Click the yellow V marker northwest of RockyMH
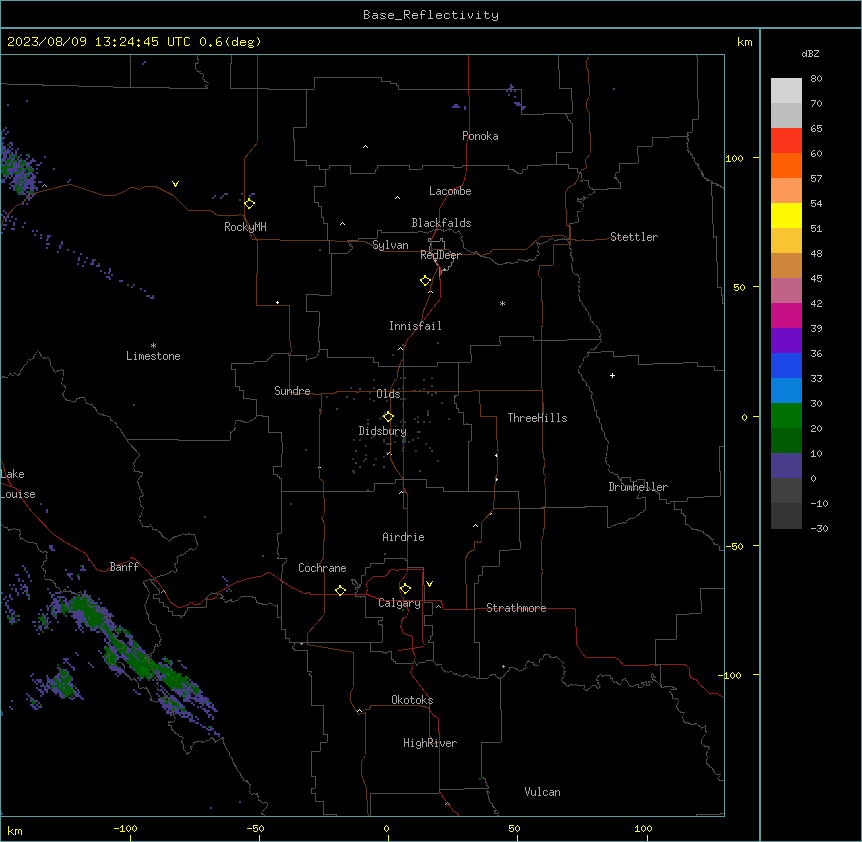 pos(175,184)
